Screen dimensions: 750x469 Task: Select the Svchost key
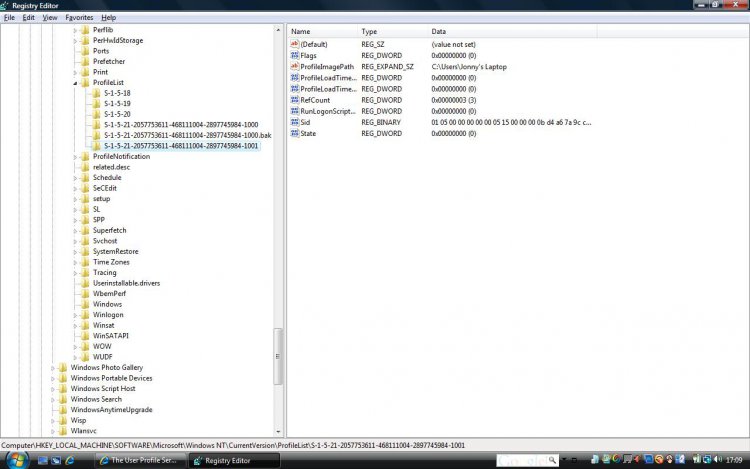click(x=105, y=241)
